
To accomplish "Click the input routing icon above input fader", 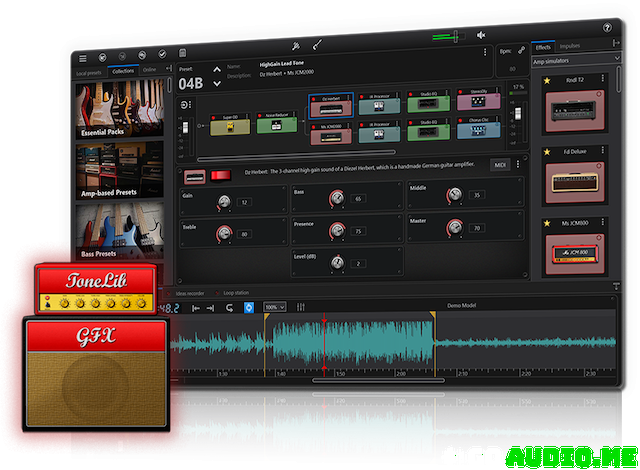I will (185, 105).
